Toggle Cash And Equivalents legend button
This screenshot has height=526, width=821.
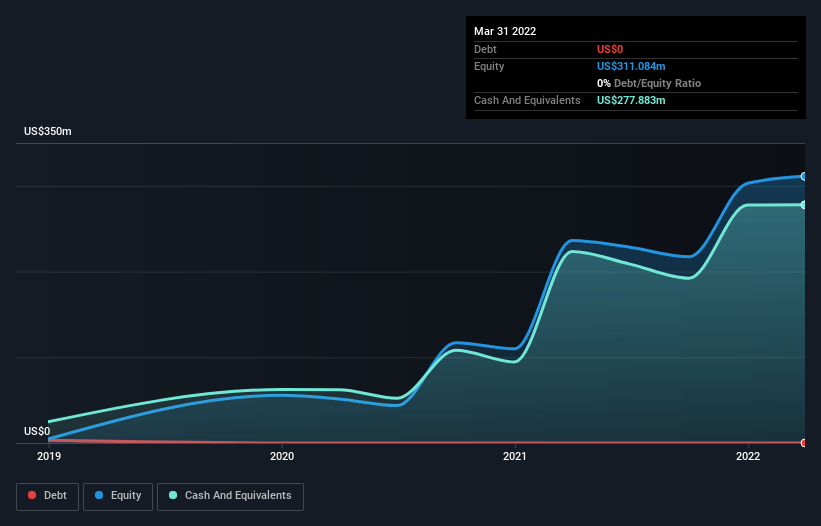(230, 496)
